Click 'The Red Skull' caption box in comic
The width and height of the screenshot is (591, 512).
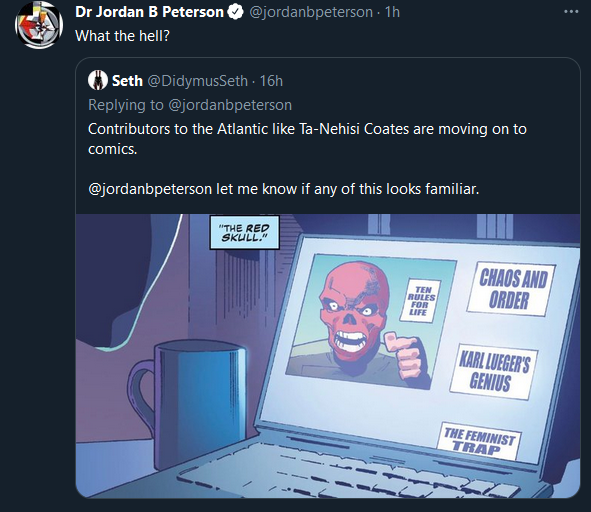245,233
